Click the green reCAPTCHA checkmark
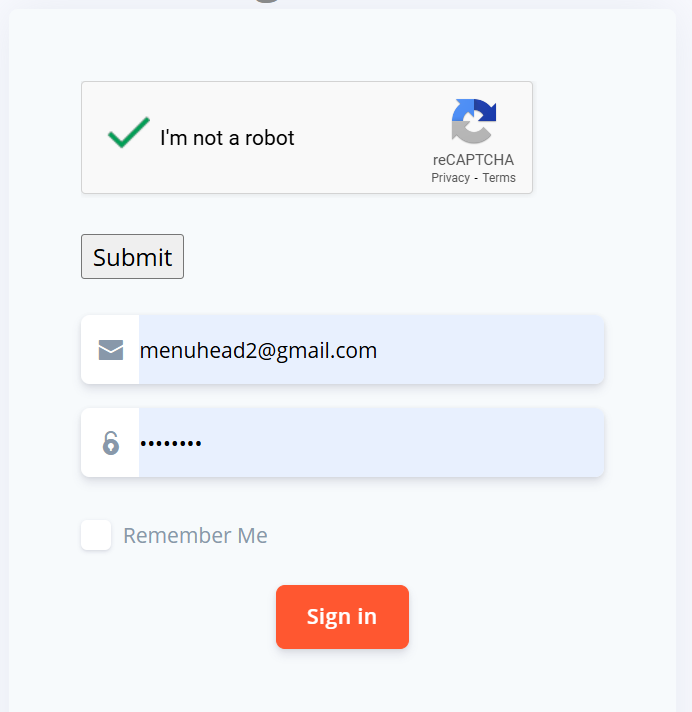Screen dimensions: 692x712 [x=128, y=133]
